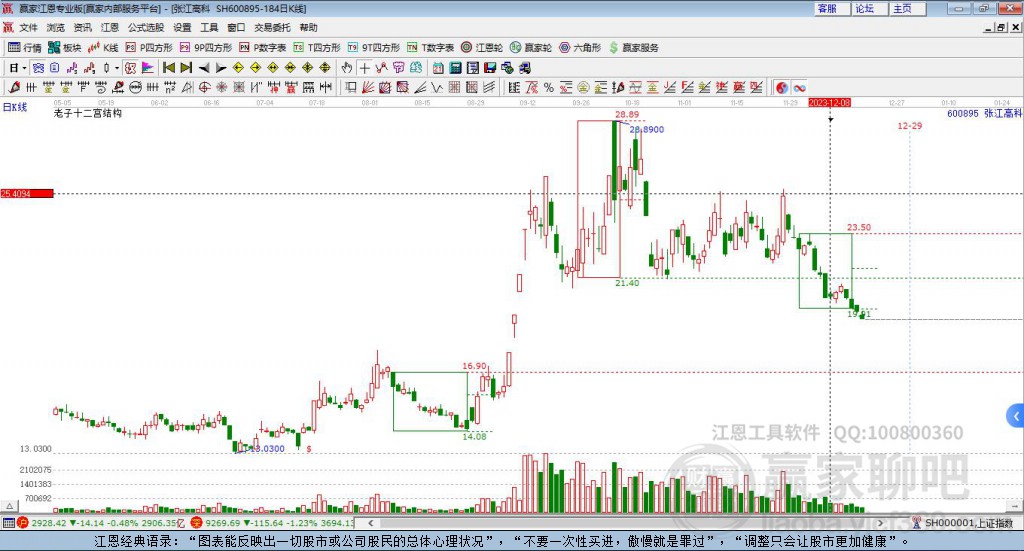The image size is (1024, 551).
Task: Toggle the yin-yang icon
Action: [x=782, y=87]
